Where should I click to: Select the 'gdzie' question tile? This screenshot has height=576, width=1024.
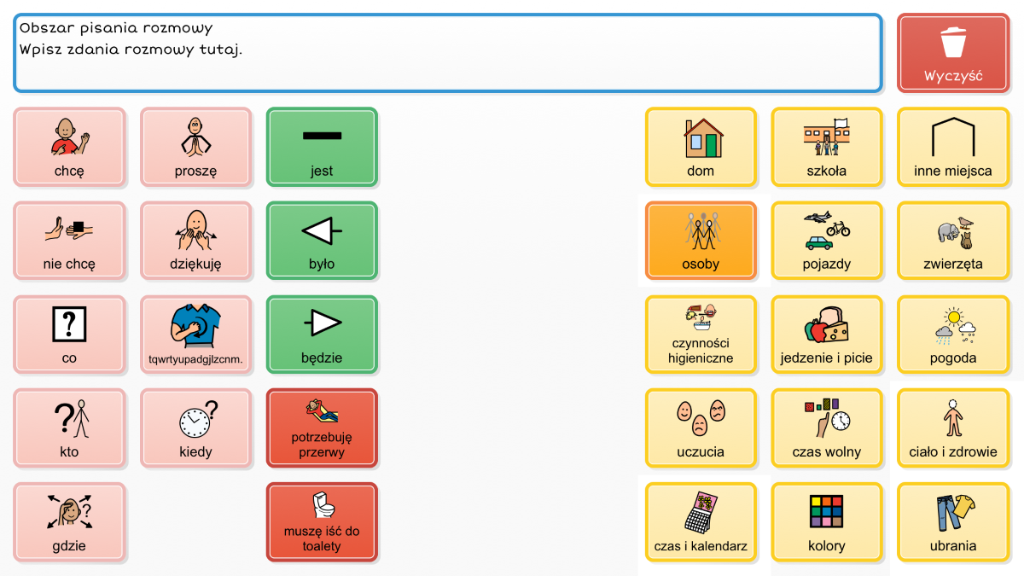point(69,522)
